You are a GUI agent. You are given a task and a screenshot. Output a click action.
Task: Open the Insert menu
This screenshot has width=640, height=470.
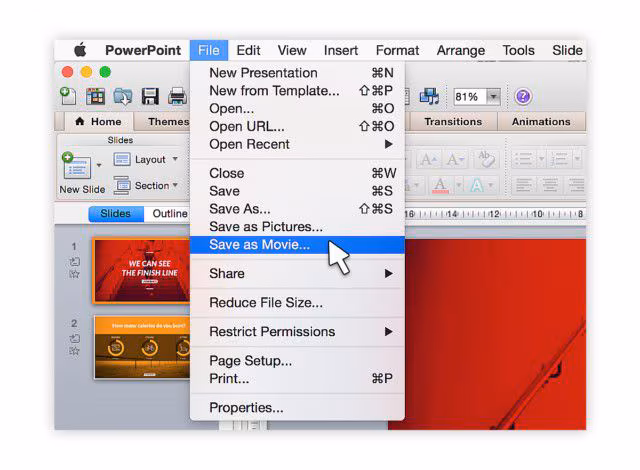[341, 50]
